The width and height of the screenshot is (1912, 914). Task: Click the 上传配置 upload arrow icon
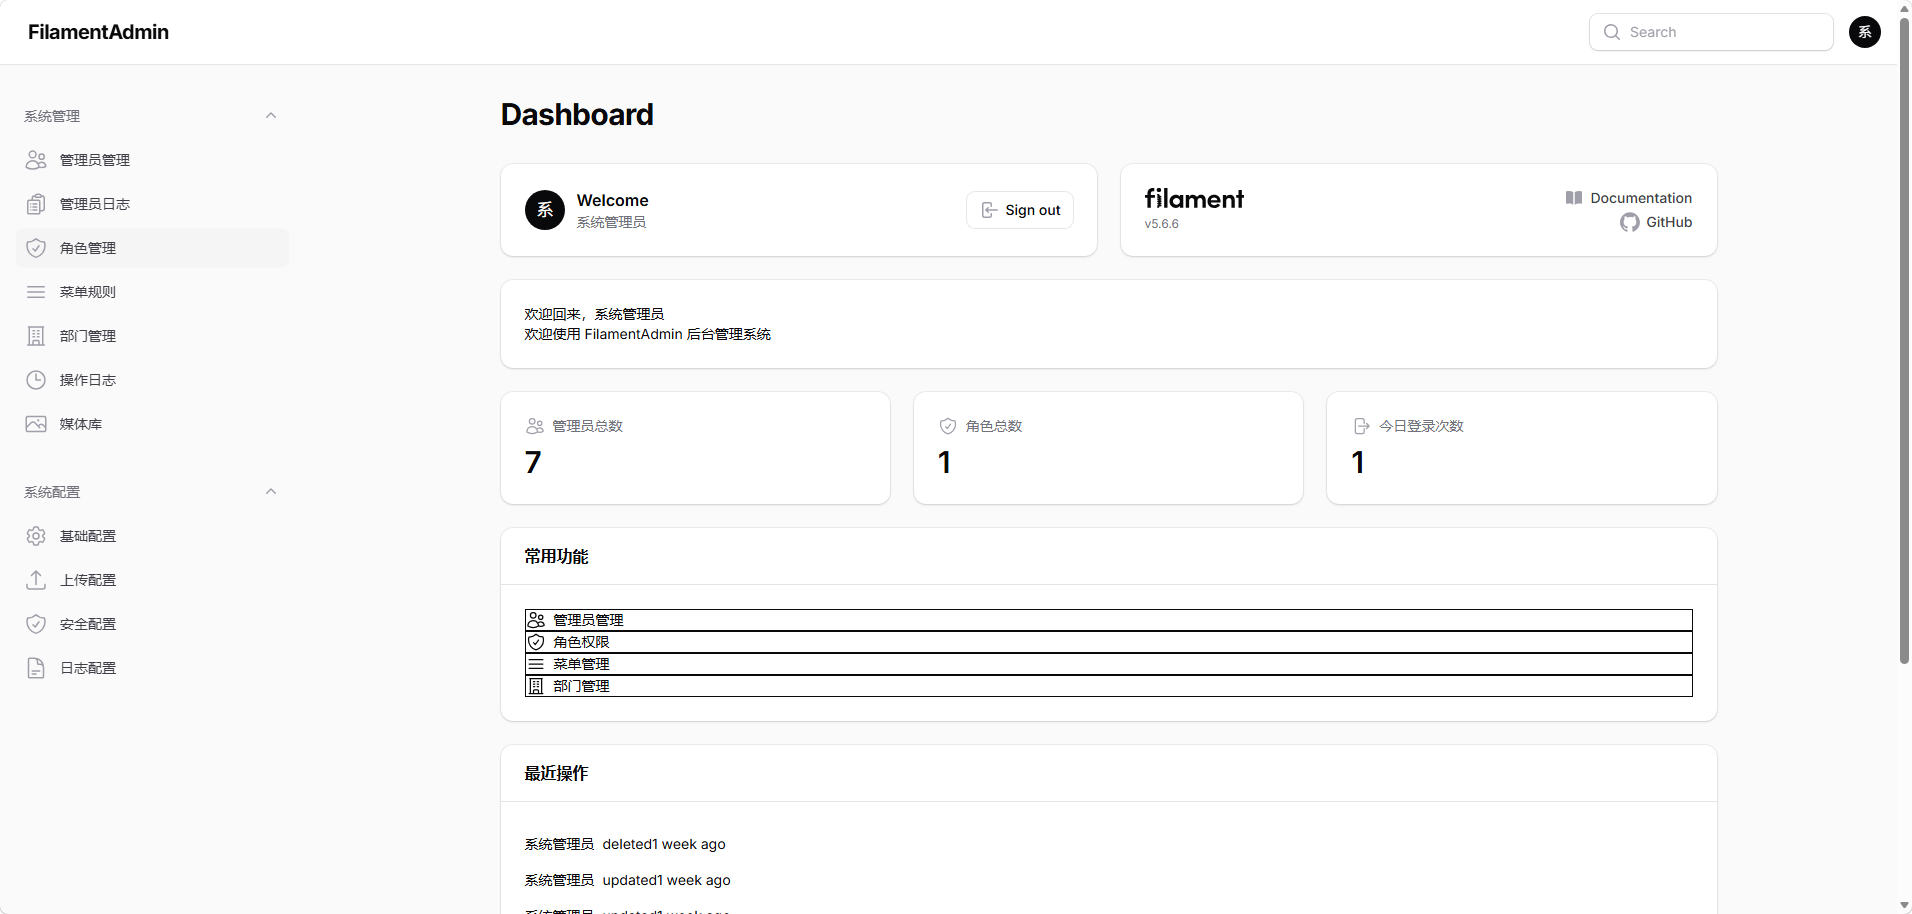point(36,580)
